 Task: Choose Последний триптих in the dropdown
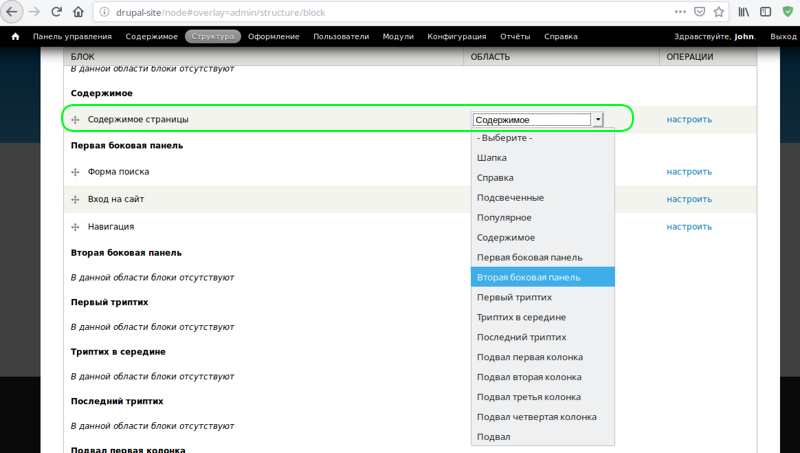pos(543,337)
